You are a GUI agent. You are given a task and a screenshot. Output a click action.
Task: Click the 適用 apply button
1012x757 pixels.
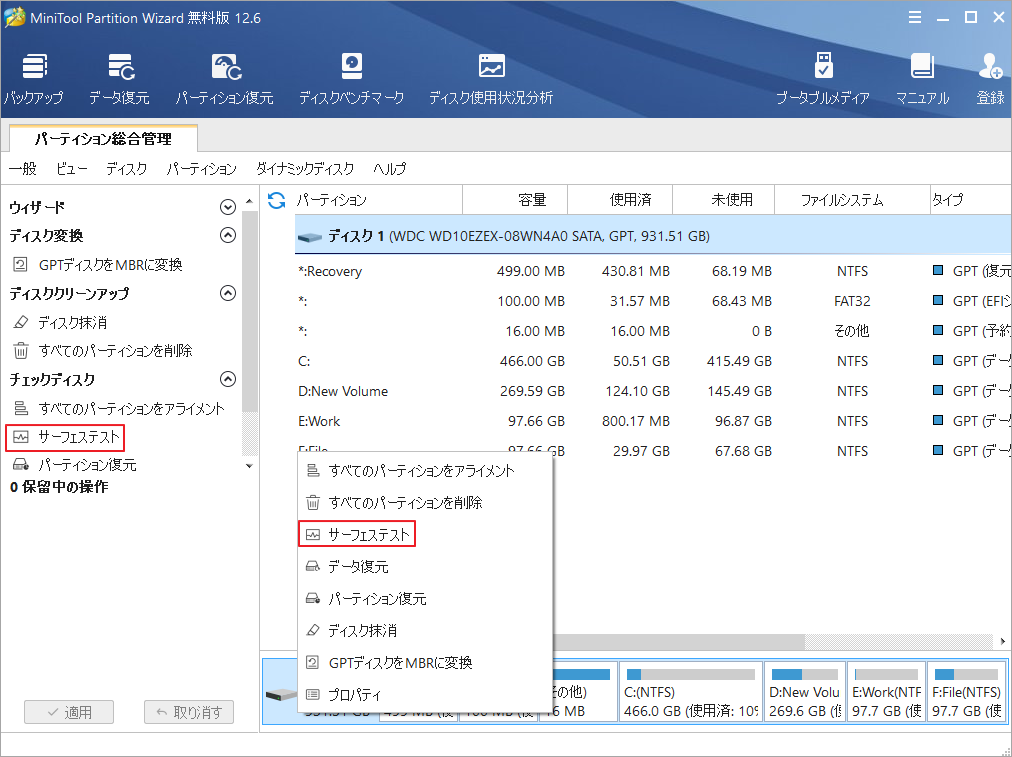69,712
